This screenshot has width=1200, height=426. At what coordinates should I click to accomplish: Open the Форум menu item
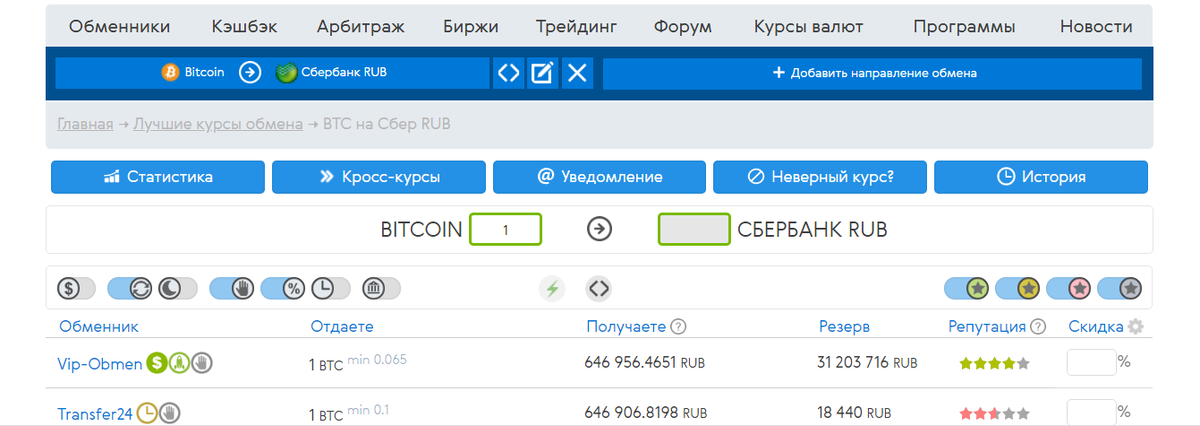coord(683,26)
